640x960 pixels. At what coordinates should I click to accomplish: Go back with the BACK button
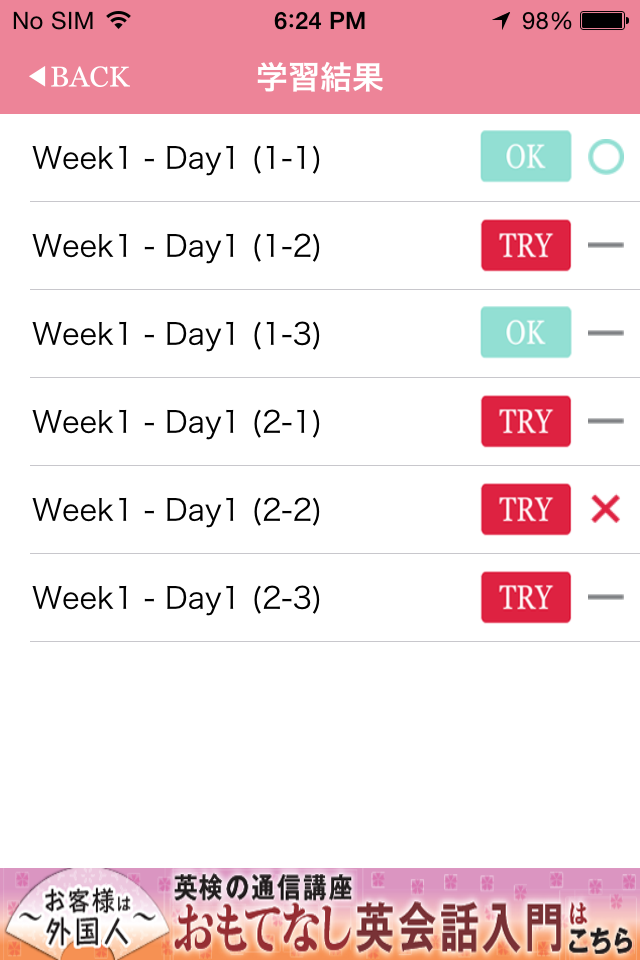point(80,77)
